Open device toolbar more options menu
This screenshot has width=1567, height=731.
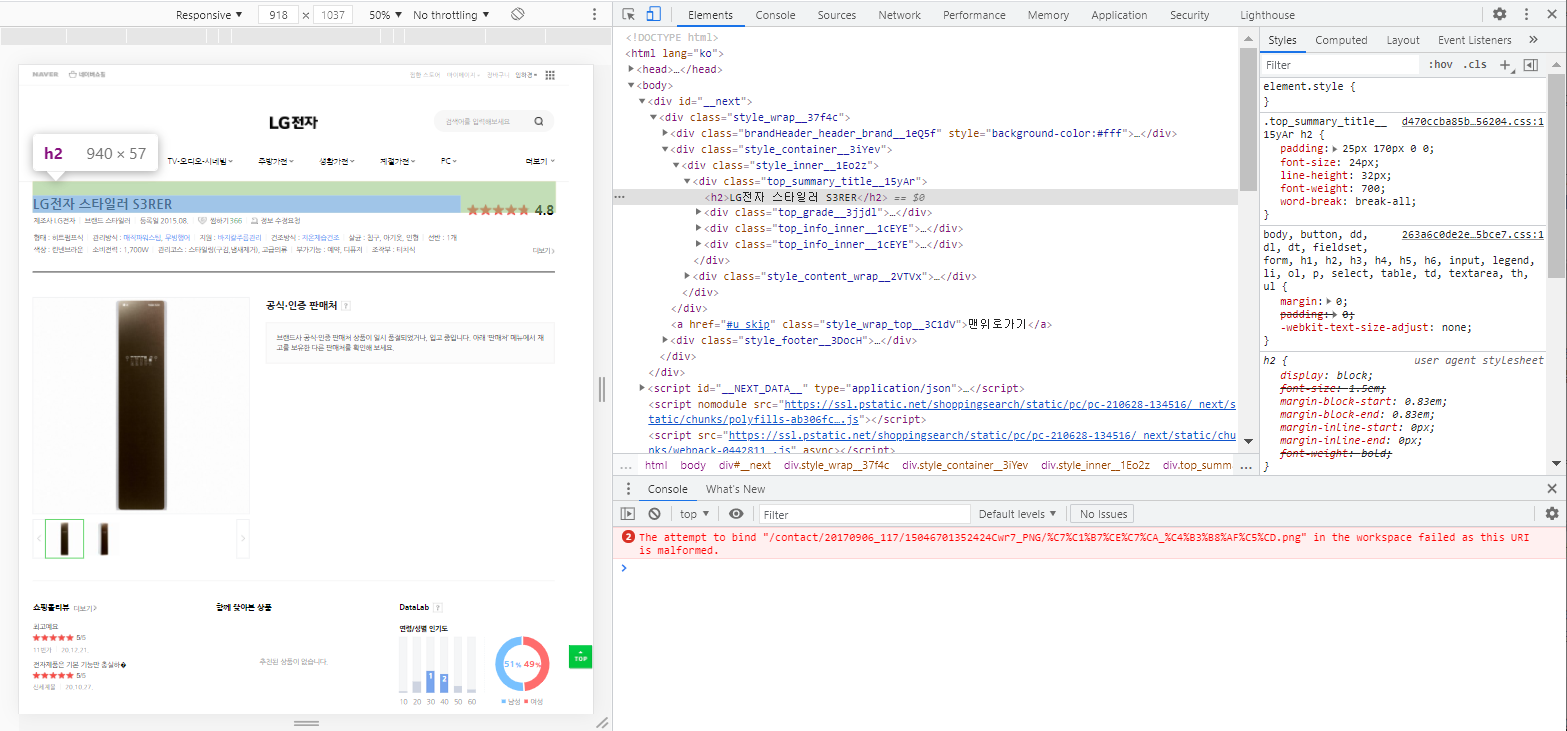click(595, 15)
